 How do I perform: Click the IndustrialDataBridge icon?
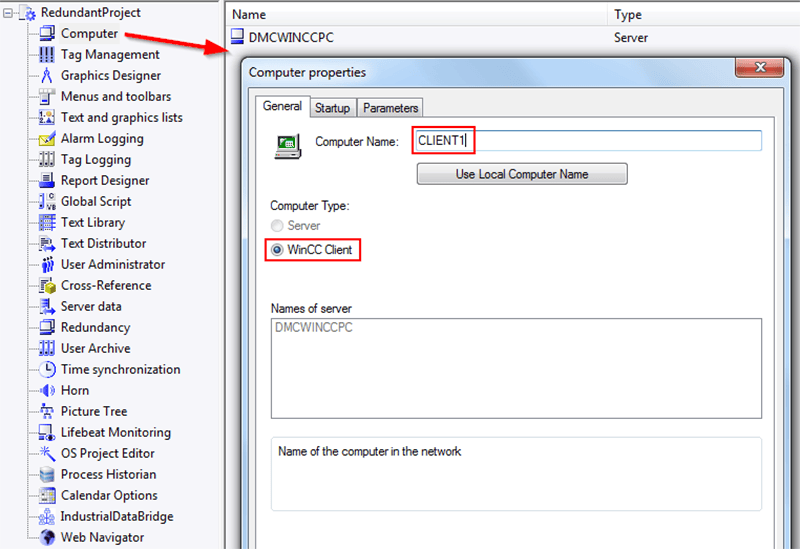pyautogui.click(x=47, y=516)
